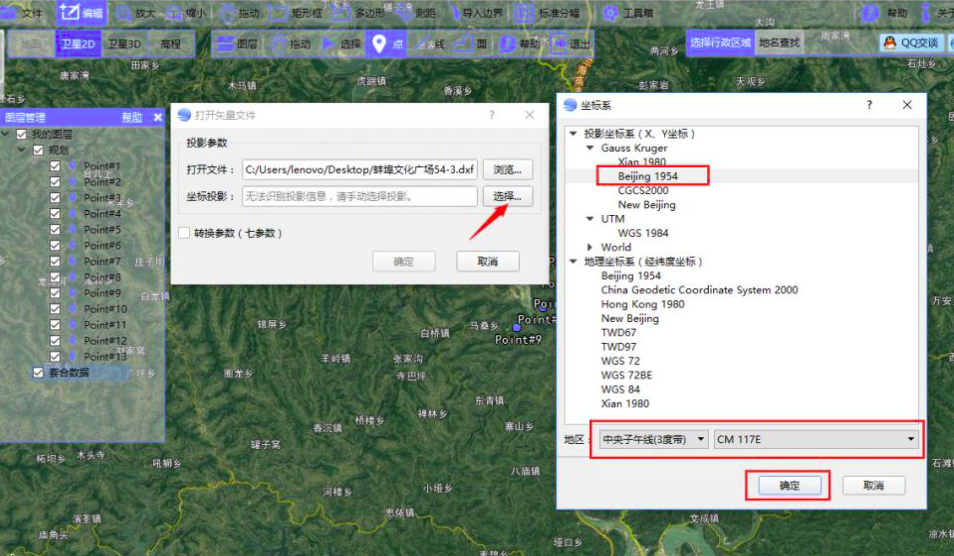
Task: Open the CM 117E meridian dropdown
Action: coord(816,439)
